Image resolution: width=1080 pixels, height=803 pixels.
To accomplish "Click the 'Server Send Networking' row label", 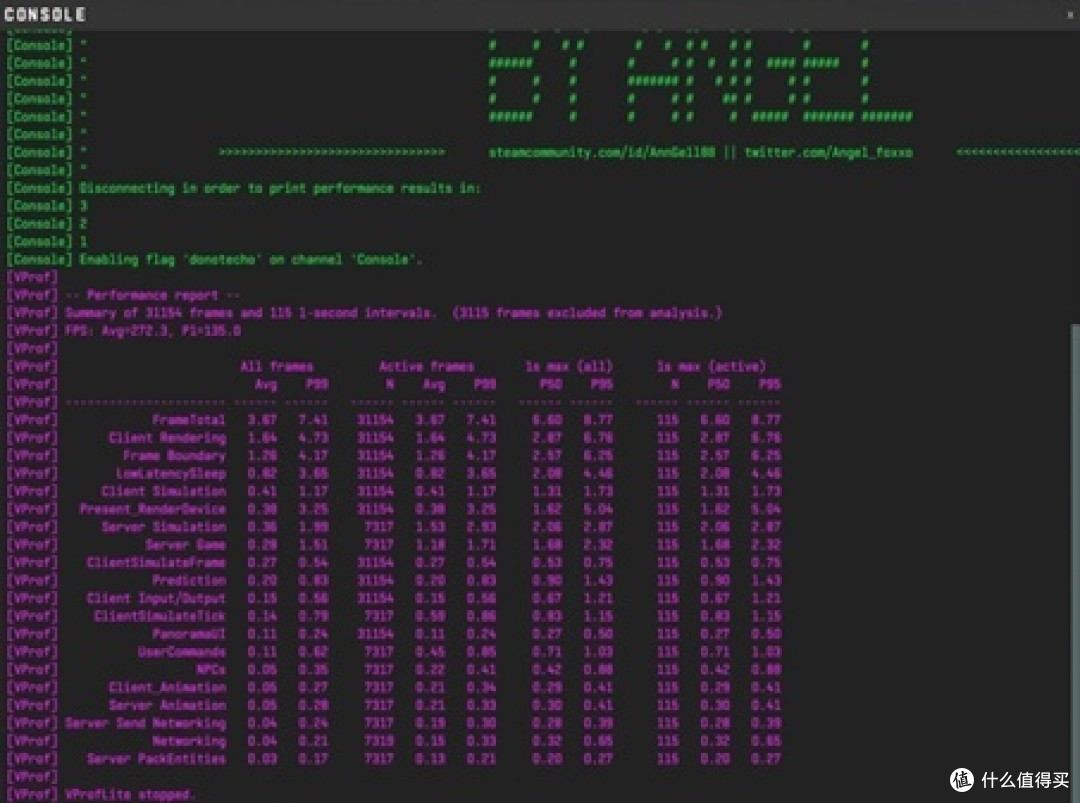I will (145, 724).
